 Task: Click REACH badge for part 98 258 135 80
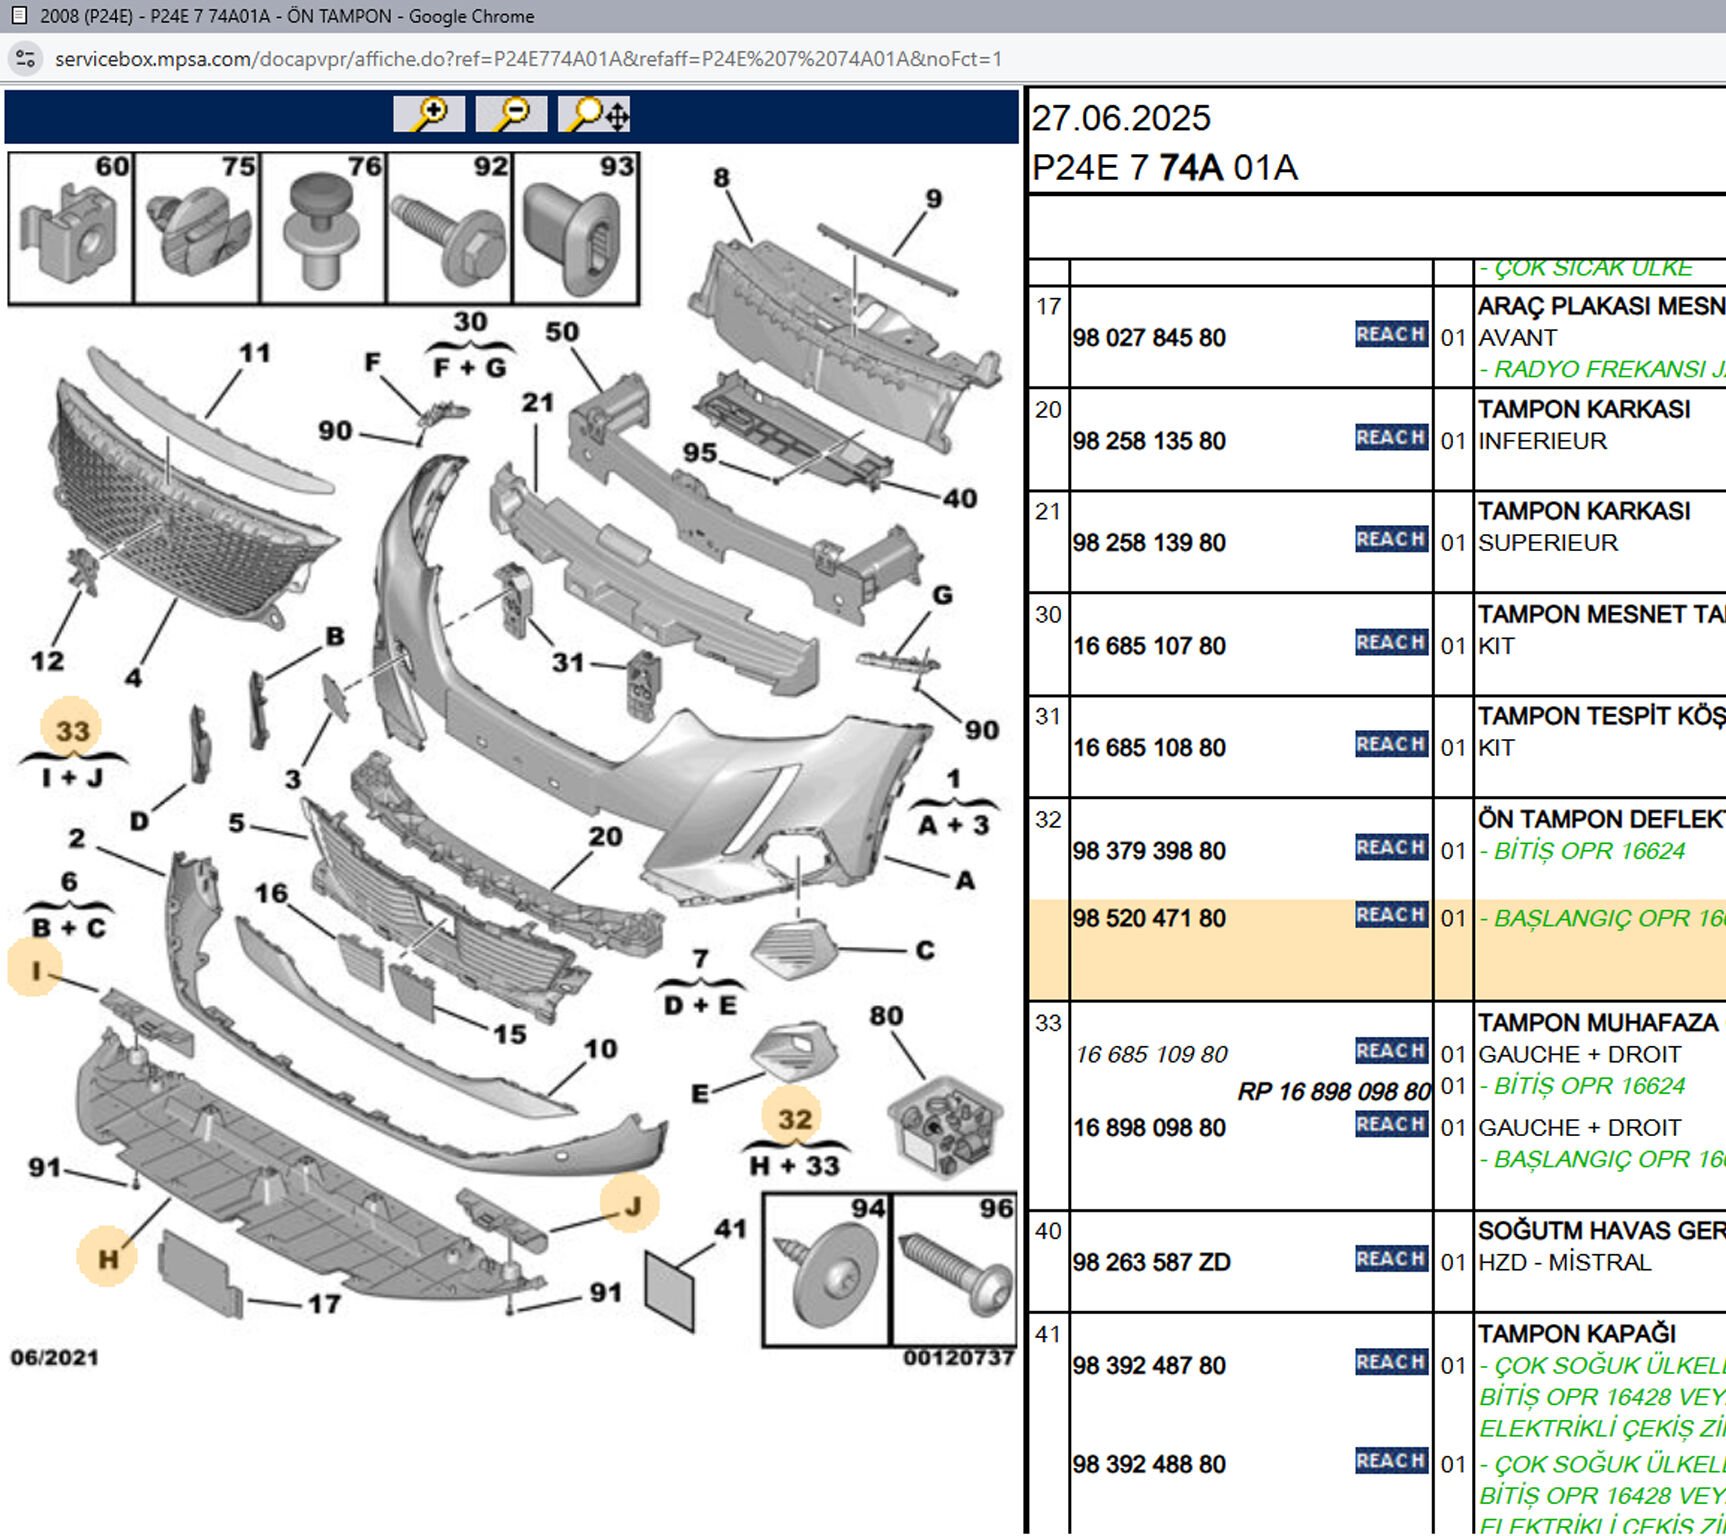(x=1390, y=438)
